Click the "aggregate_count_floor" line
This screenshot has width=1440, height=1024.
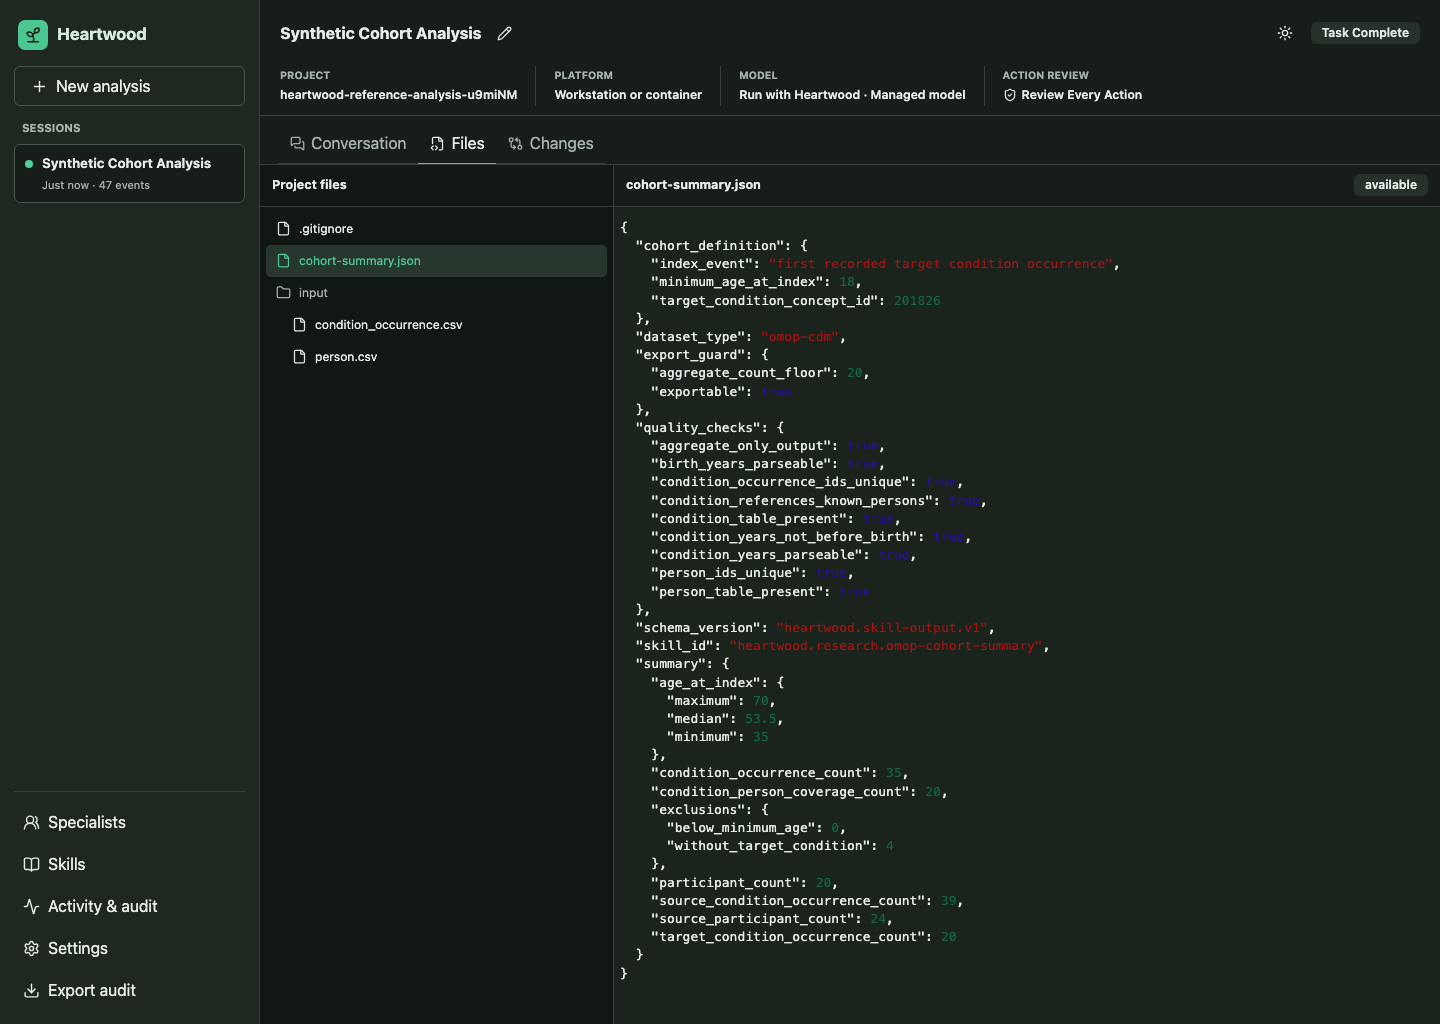(760, 373)
